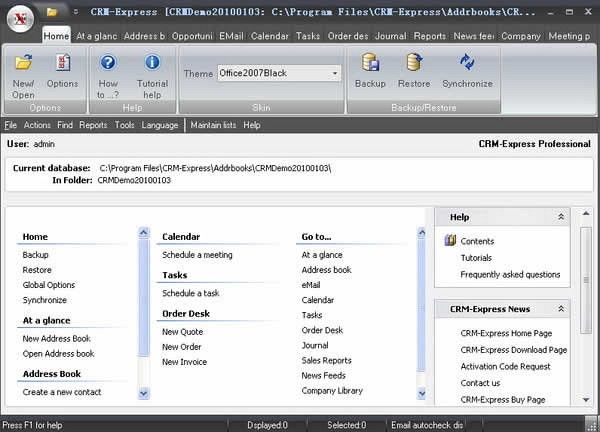Click the Restore database icon
The width and height of the screenshot is (600, 432).
pos(414,62)
